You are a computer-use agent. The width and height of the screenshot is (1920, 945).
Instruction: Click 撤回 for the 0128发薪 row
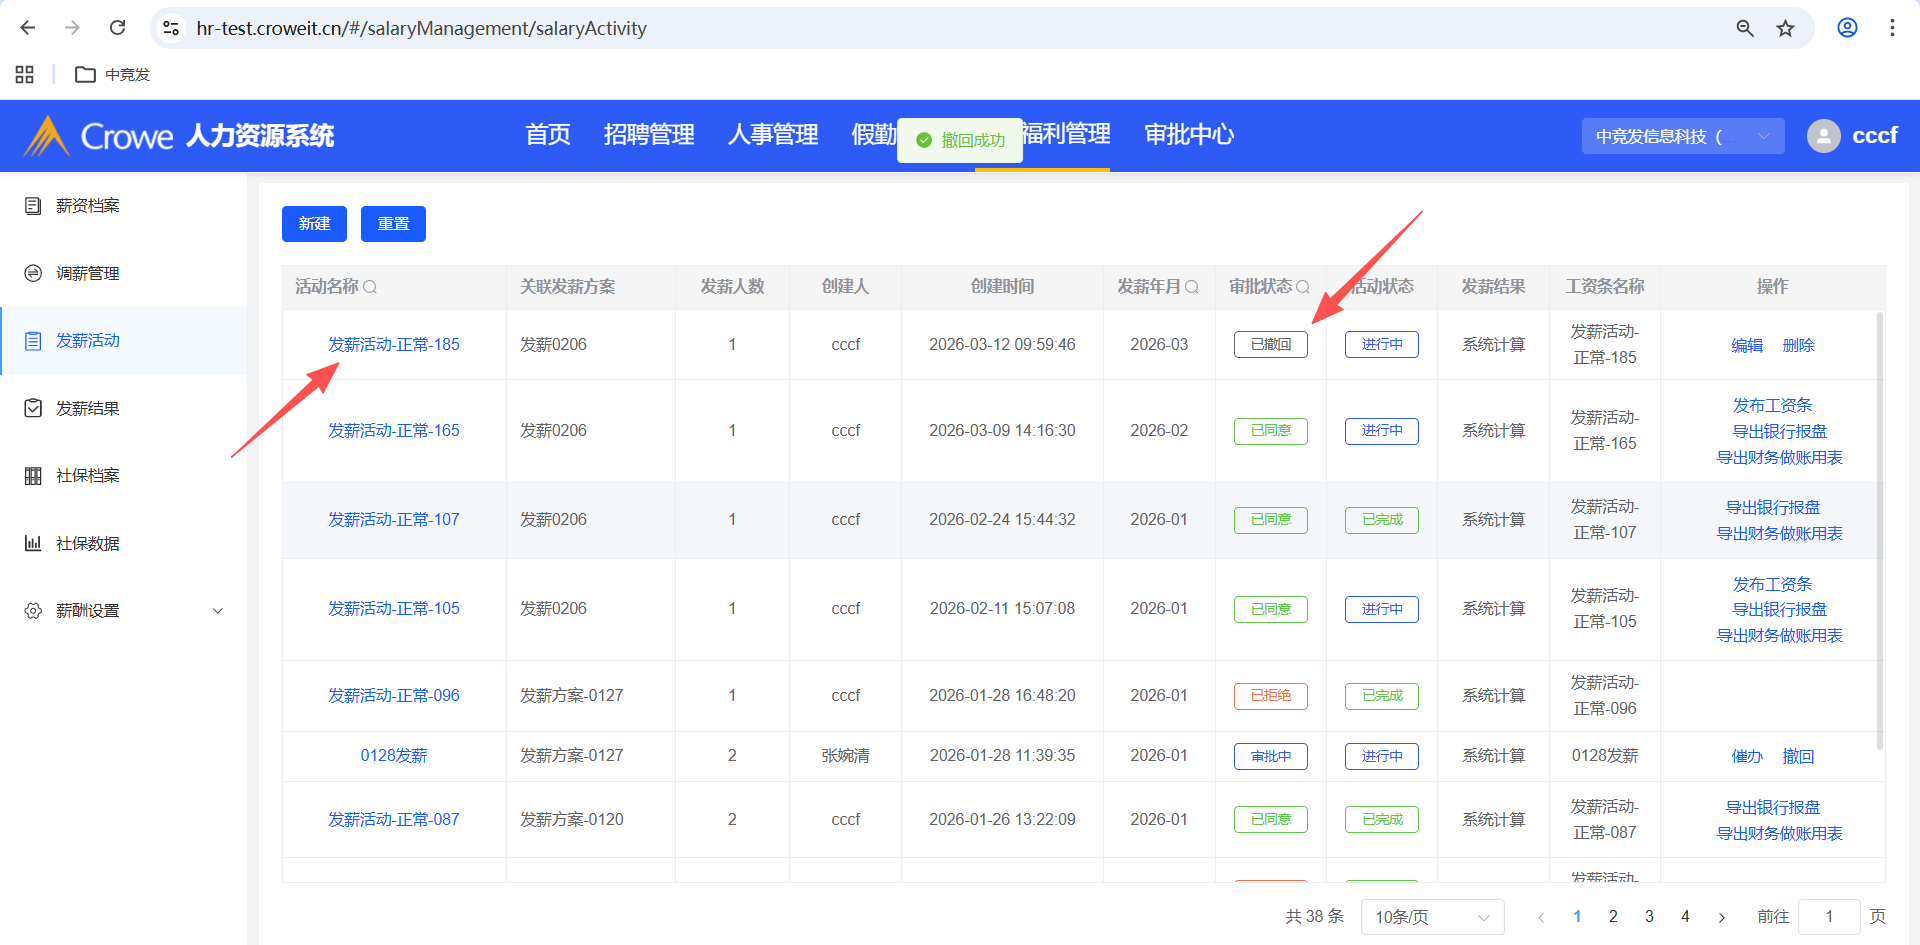1798,756
